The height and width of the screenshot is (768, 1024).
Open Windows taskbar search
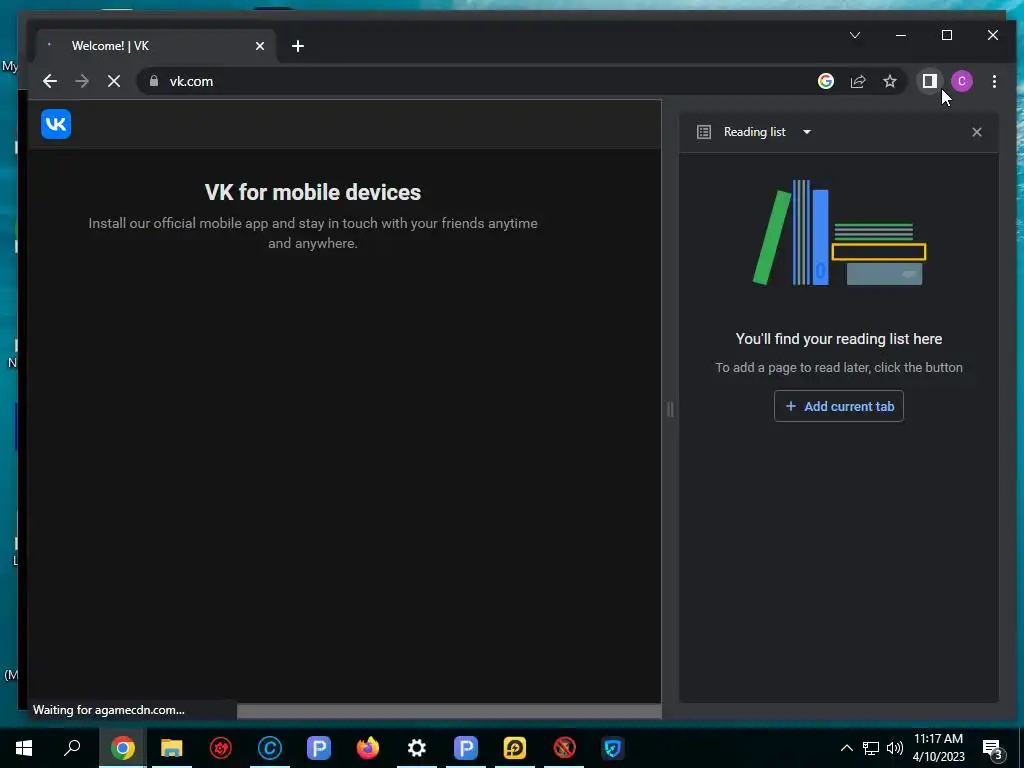click(x=72, y=748)
